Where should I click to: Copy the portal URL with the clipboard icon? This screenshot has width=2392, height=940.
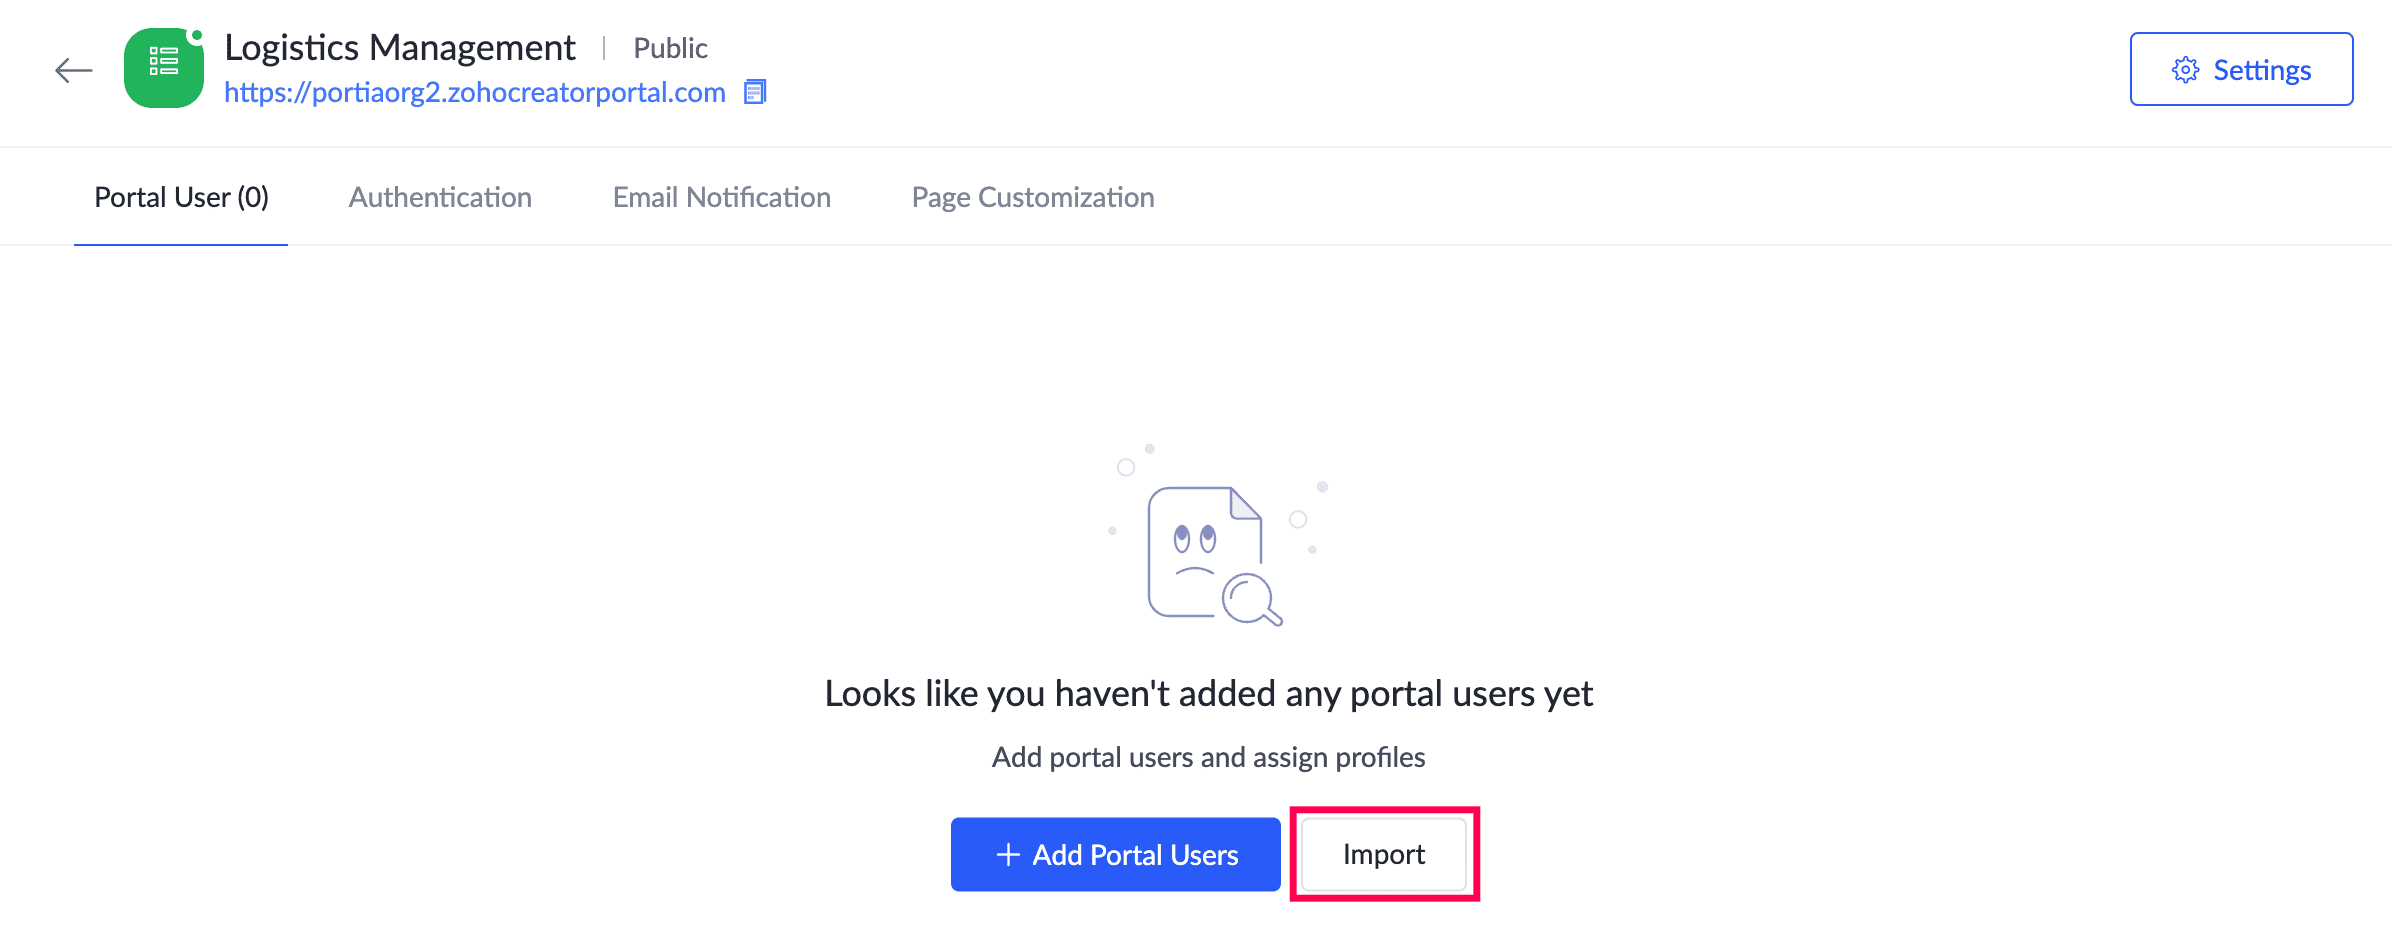(x=755, y=92)
